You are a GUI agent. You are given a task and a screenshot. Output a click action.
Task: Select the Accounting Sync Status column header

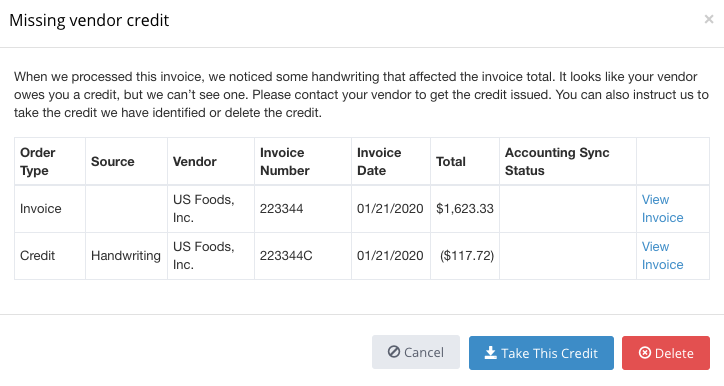point(568,162)
